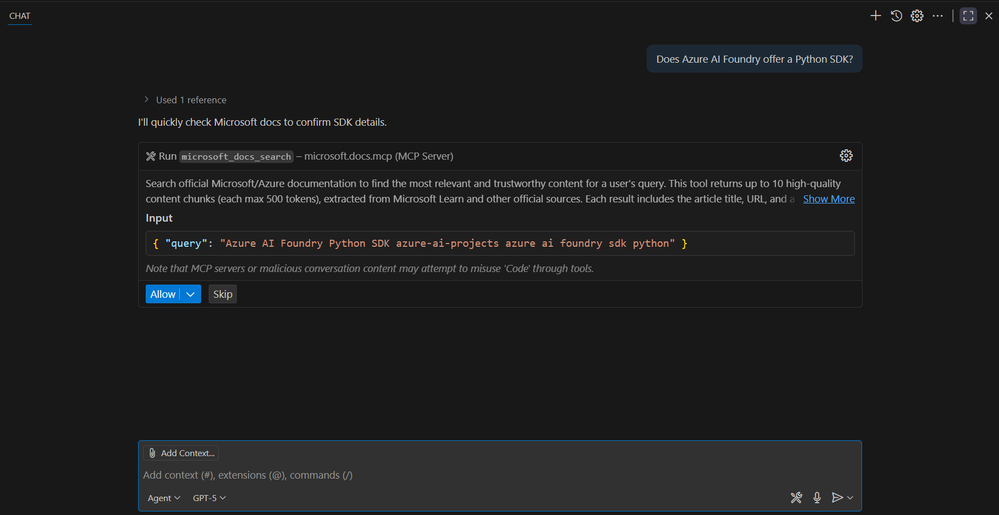This screenshot has width=999, height=515.
Task: Select the CHAT tab
Action: click(20, 16)
